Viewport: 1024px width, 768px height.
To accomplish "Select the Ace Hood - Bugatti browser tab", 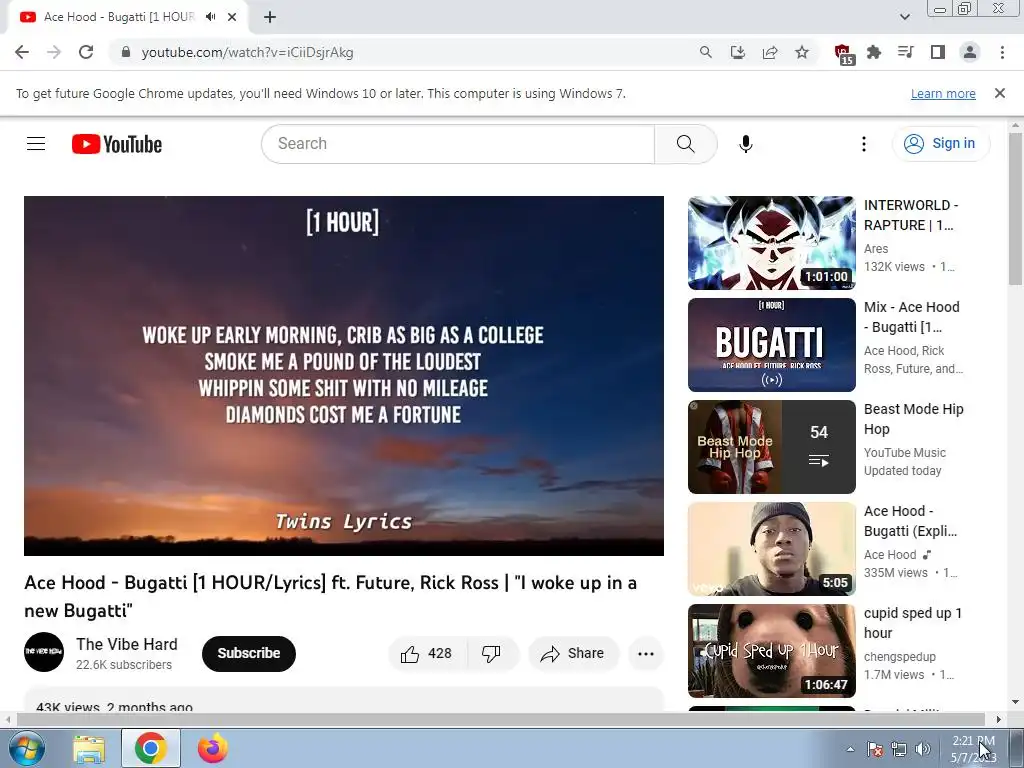I will (x=119, y=17).
